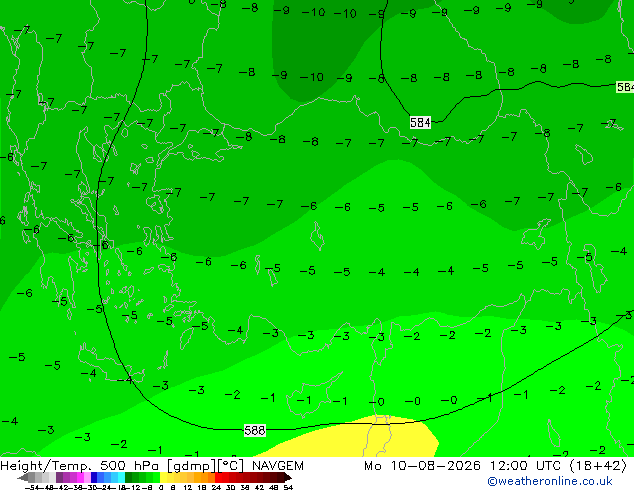Click the boxed 584 contour label mid-map

420,122
